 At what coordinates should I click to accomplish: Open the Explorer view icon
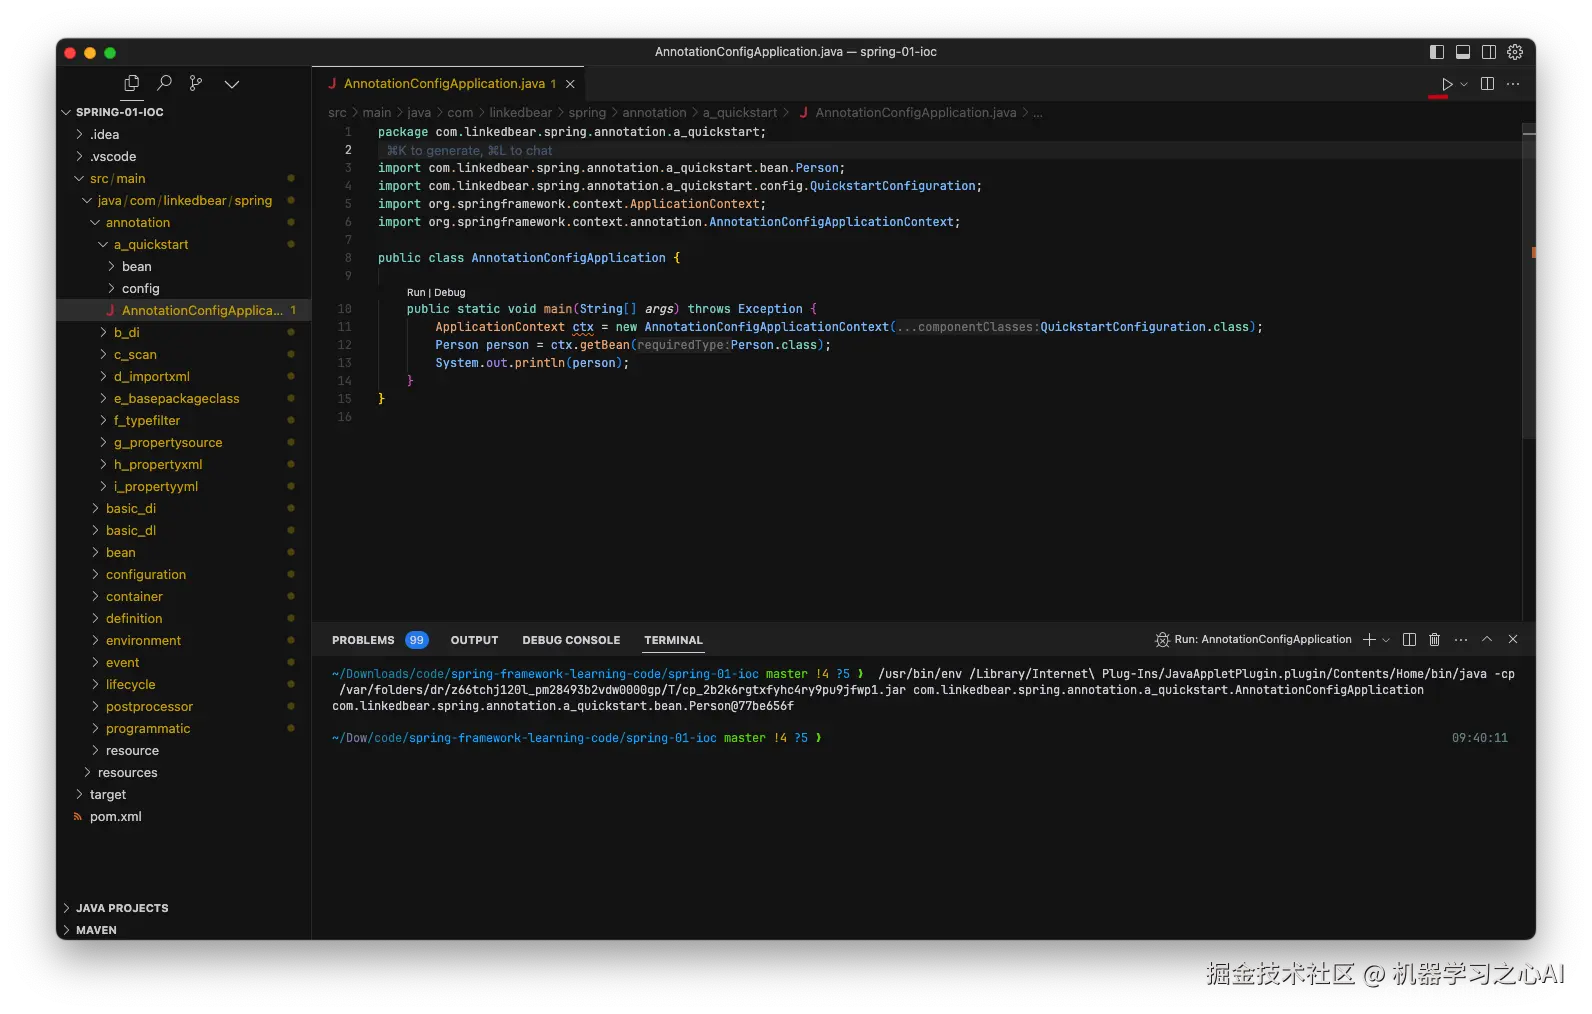[x=131, y=83]
